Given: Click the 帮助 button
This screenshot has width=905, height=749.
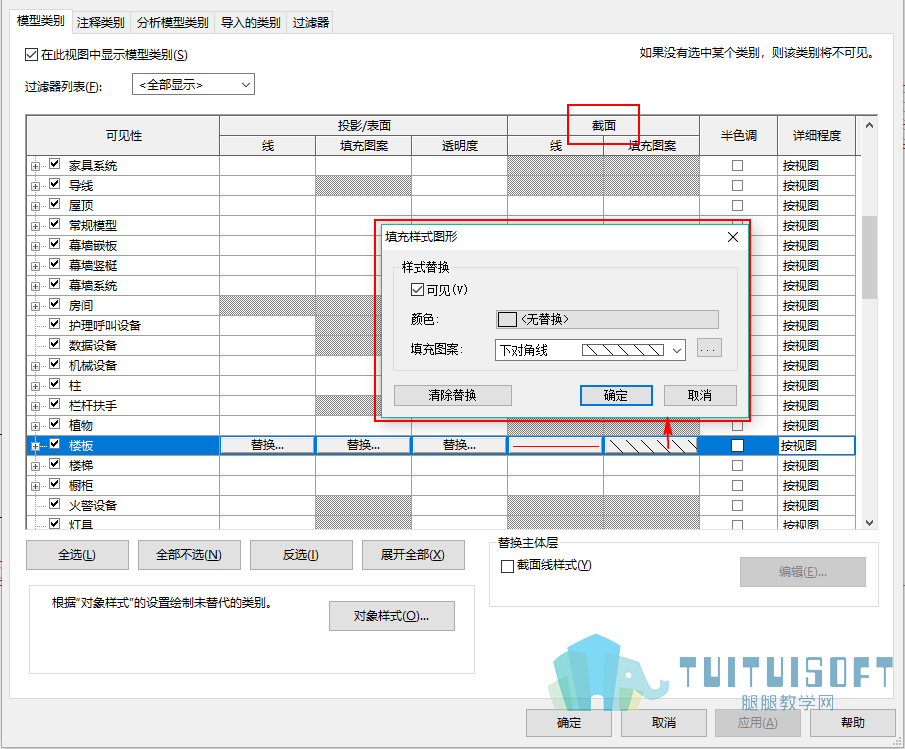Looking at the screenshot, I should [852, 723].
